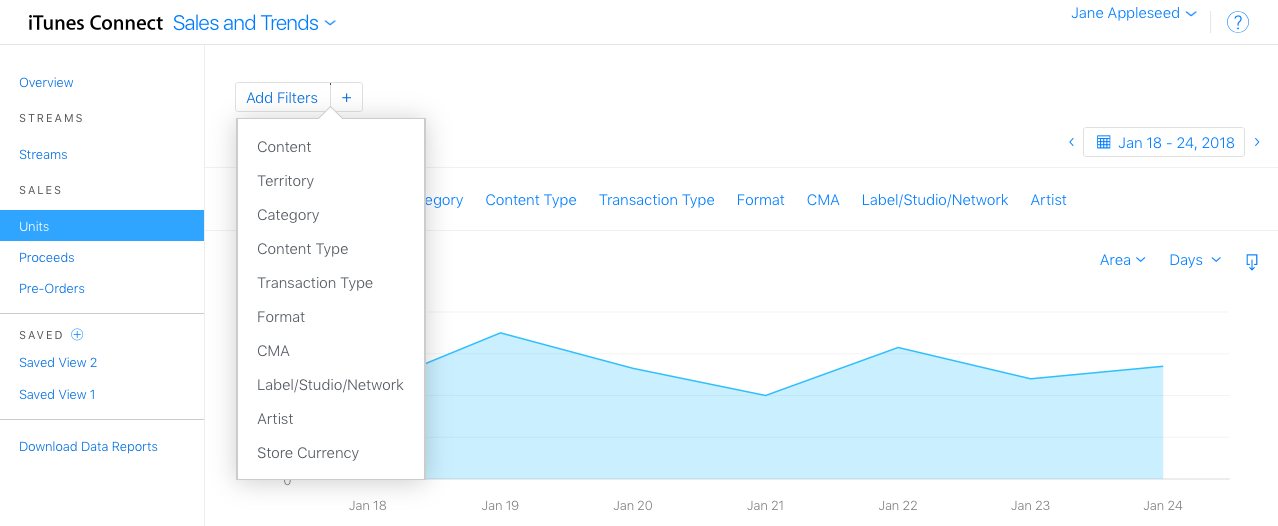Select Content Type filter menu option
This screenshot has width=1278, height=526.
click(x=302, y=249)
